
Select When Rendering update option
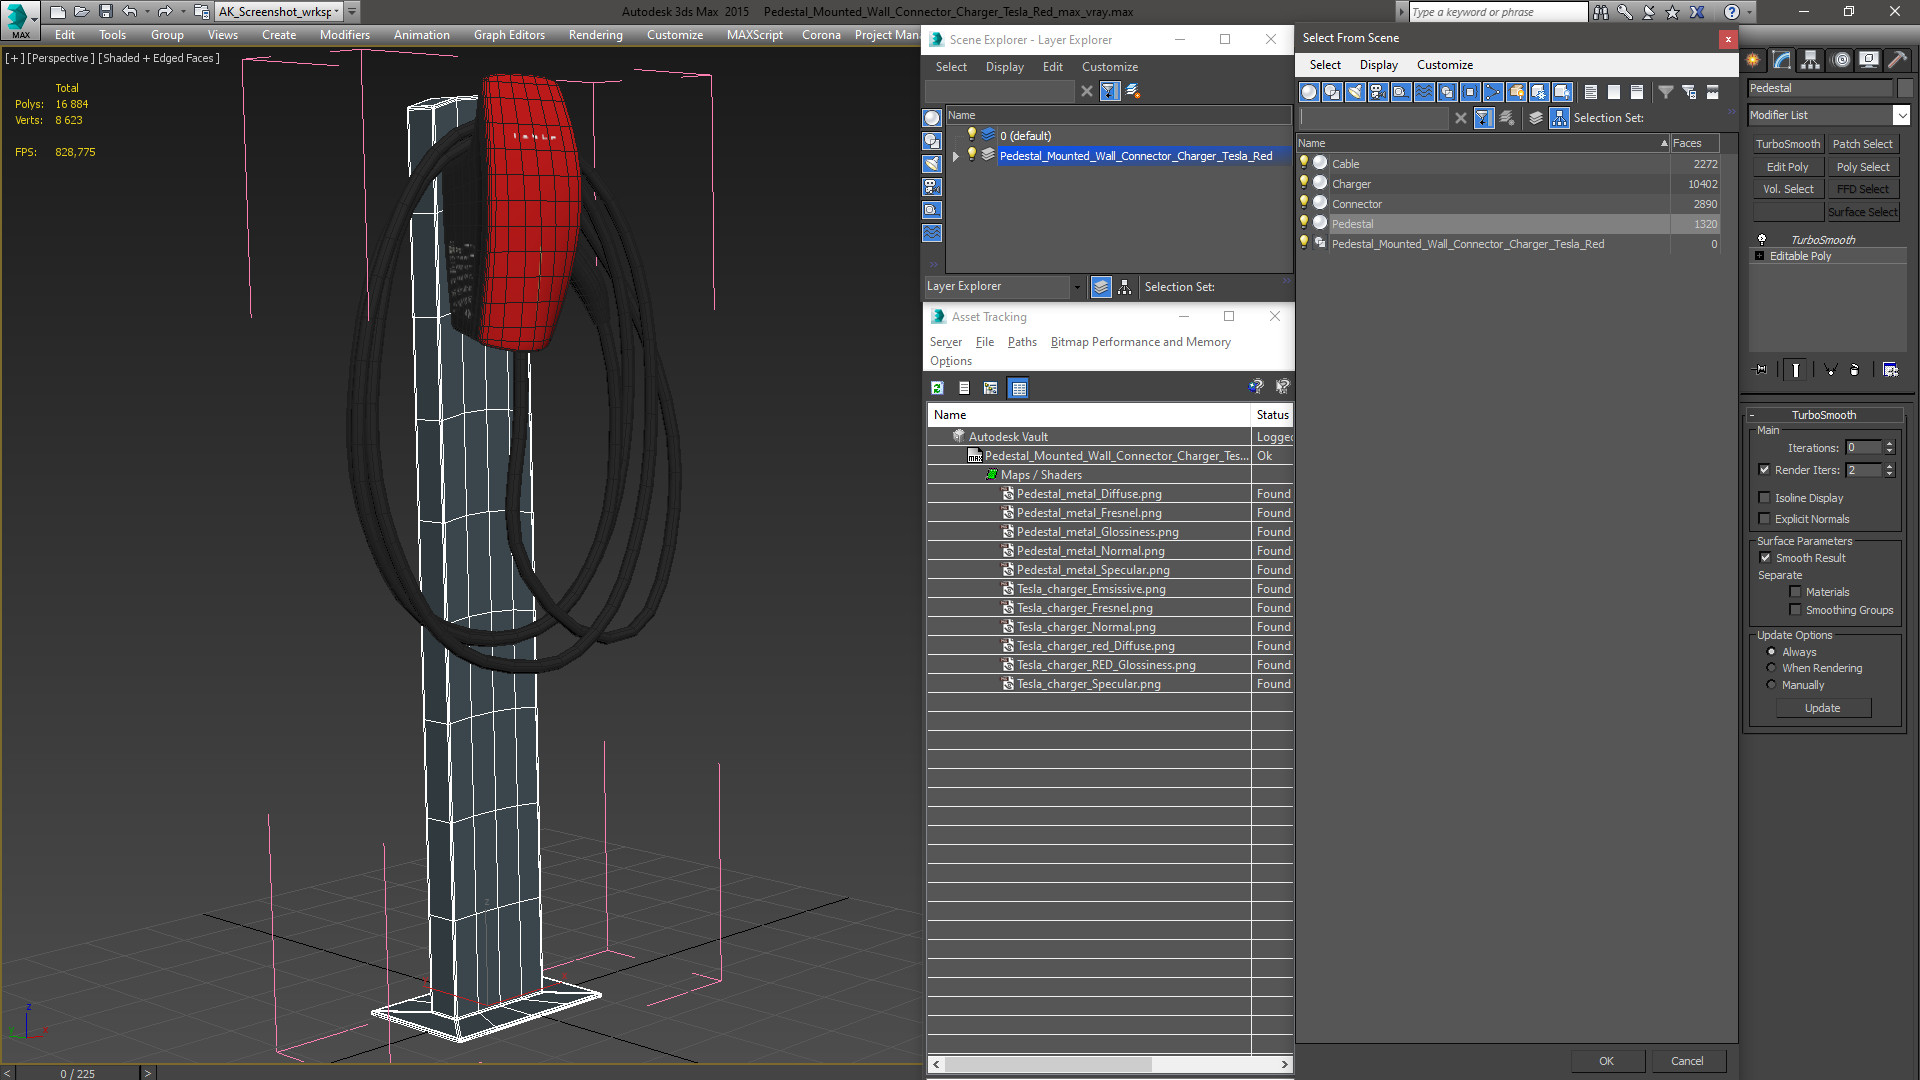coord(1771,668)
